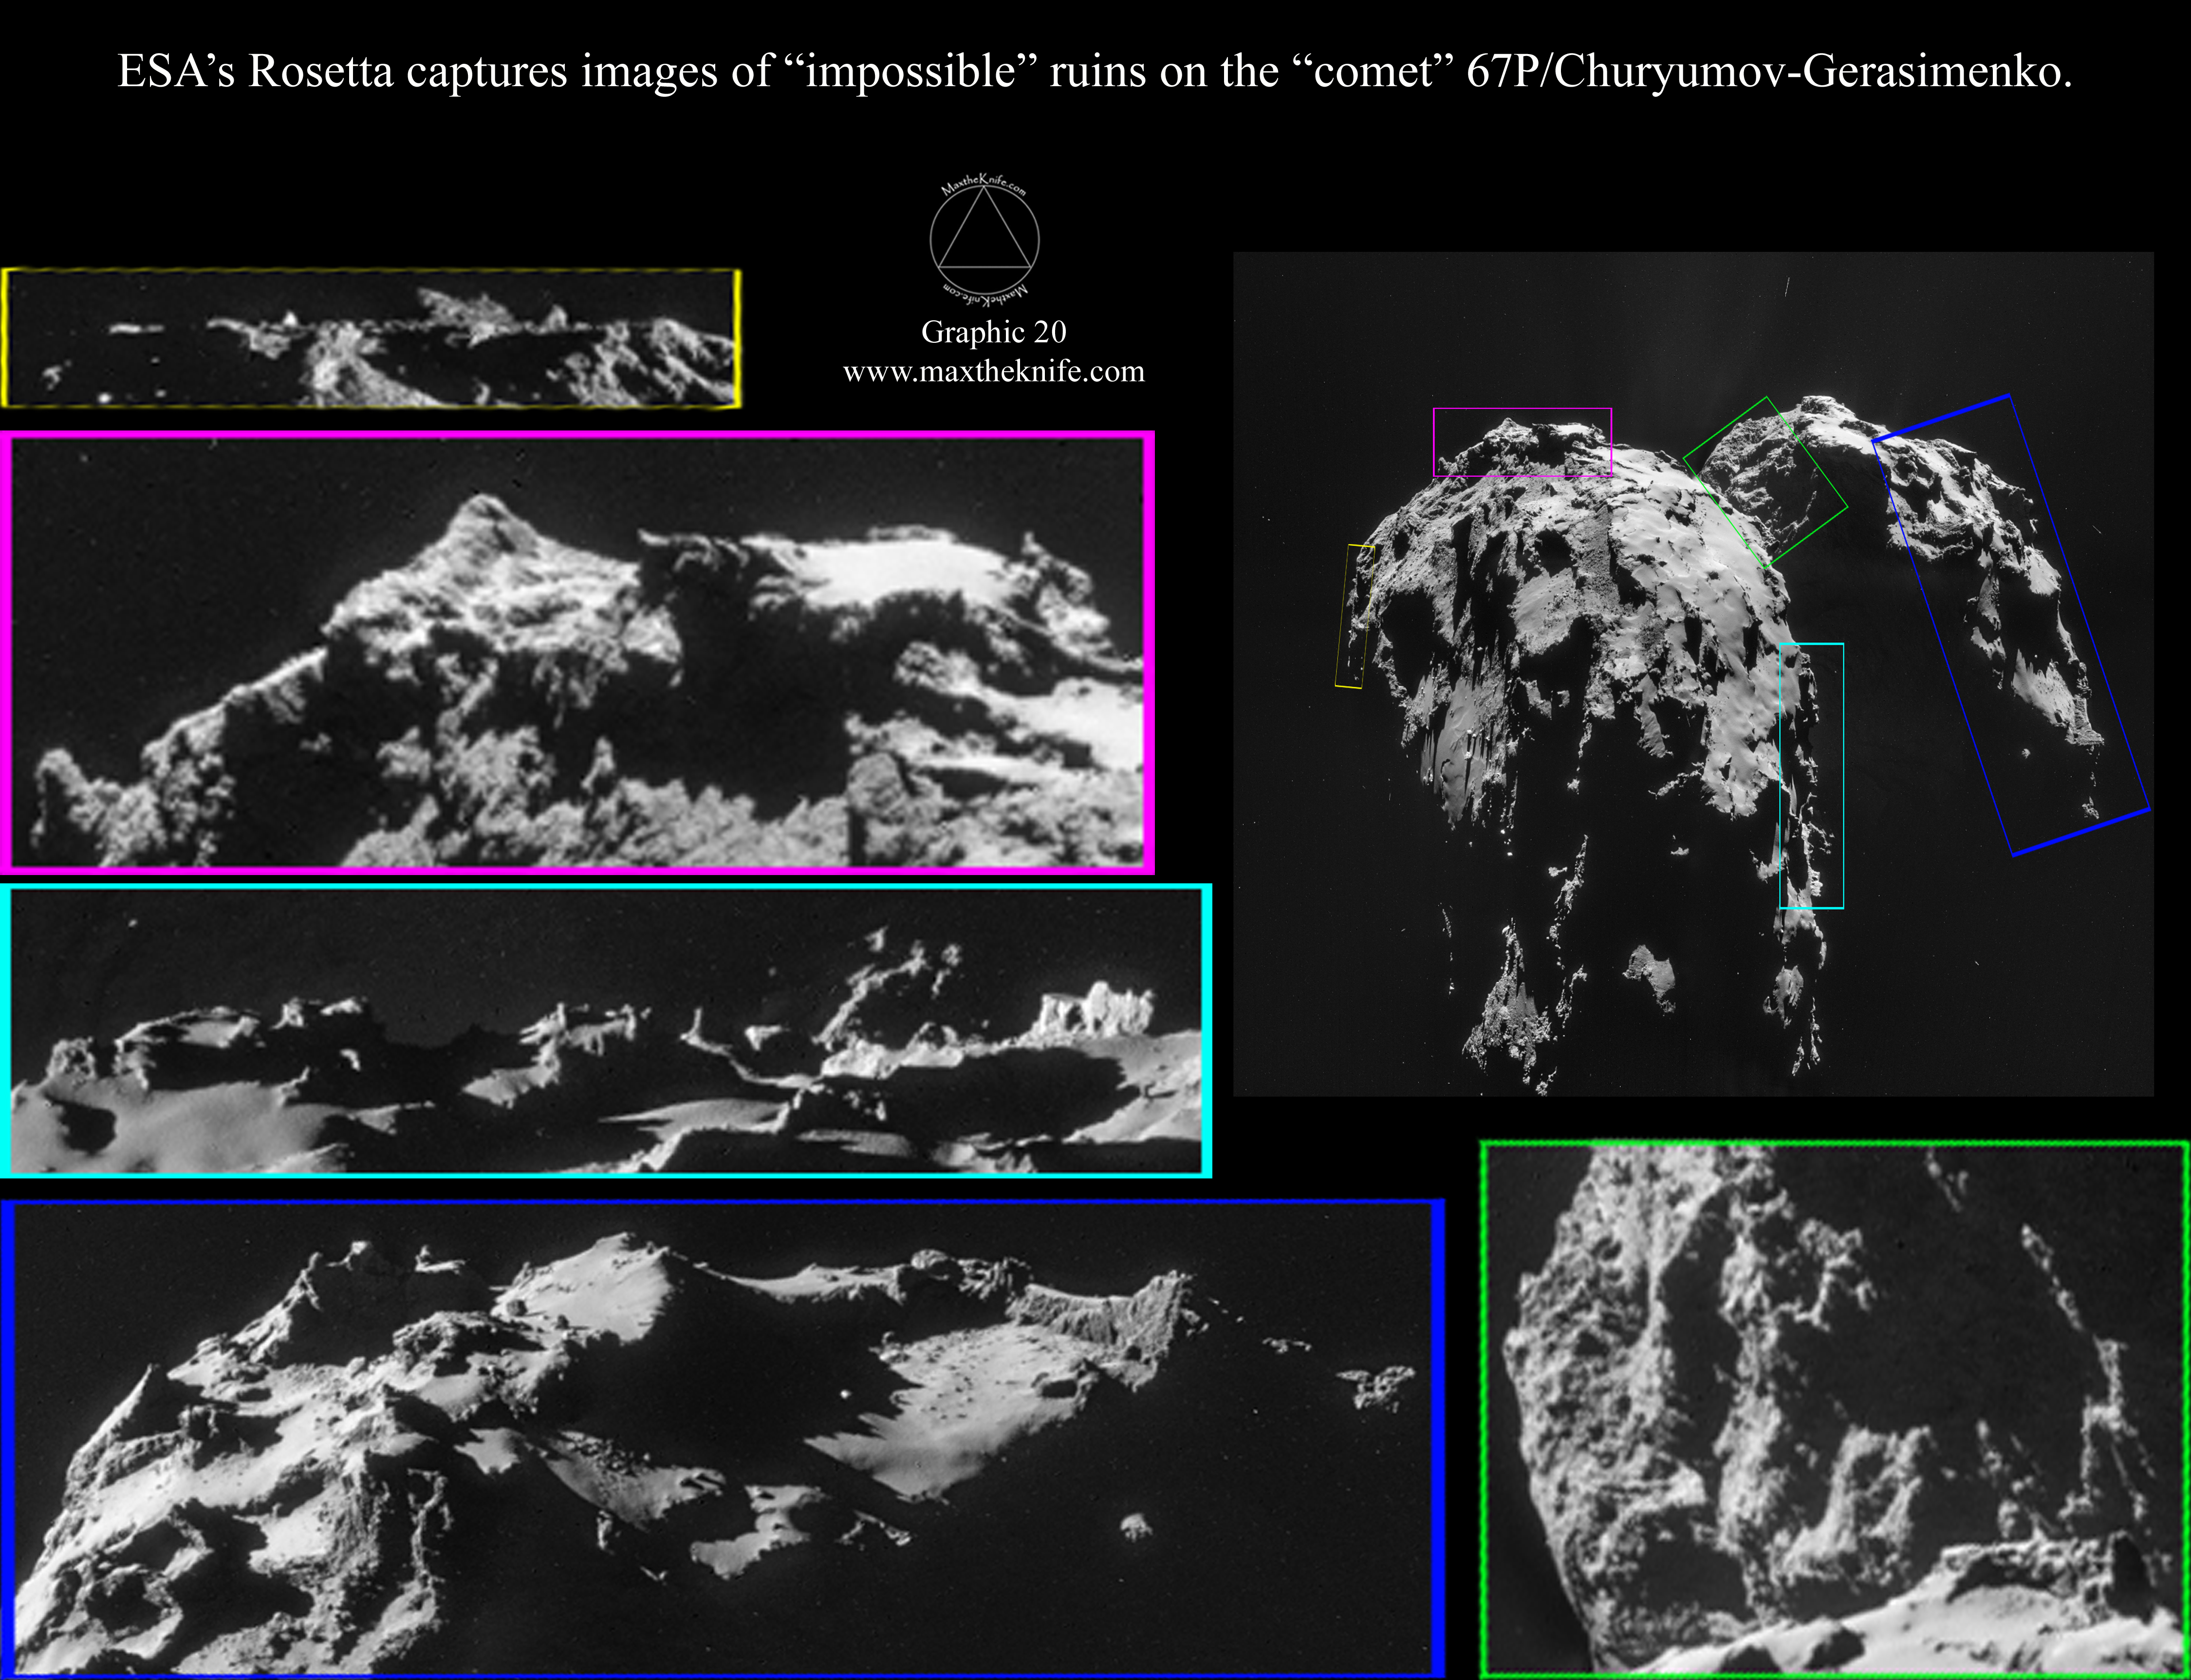The width and height of the screenshot is (2191, 1680).
Task: Select the narrow cyan rectangle on the comet
Action: pyautogui.click(x=1811, y=775)
